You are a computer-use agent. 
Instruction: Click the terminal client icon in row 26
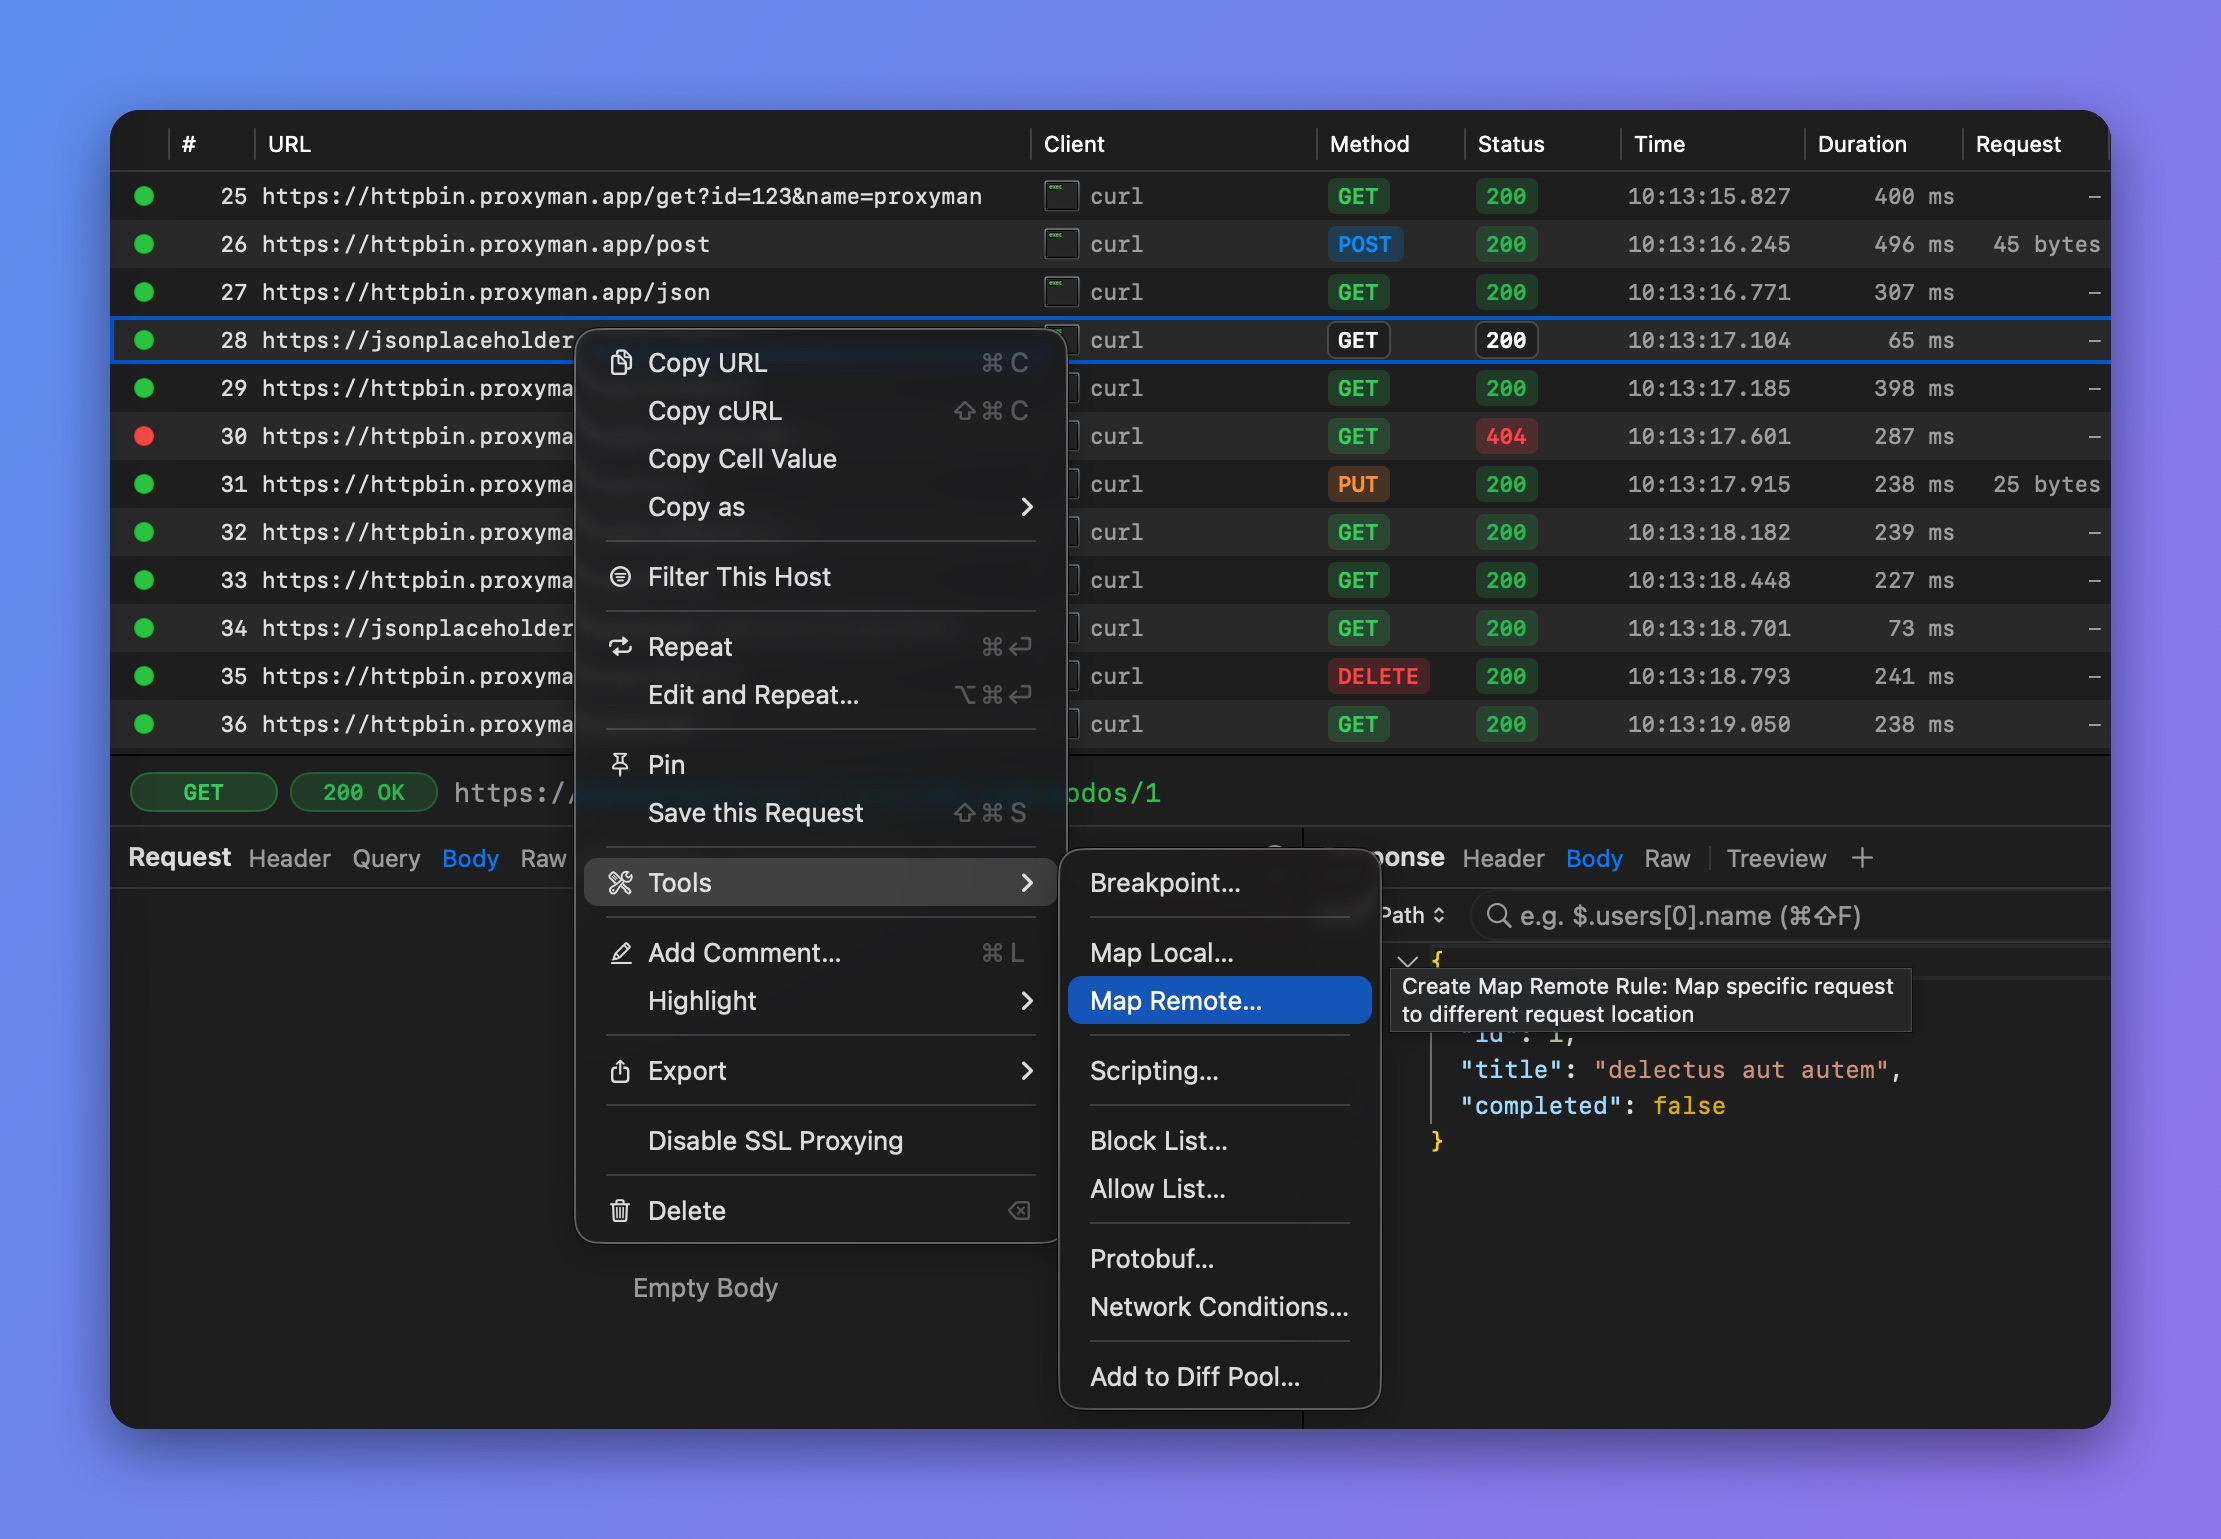1061,244
